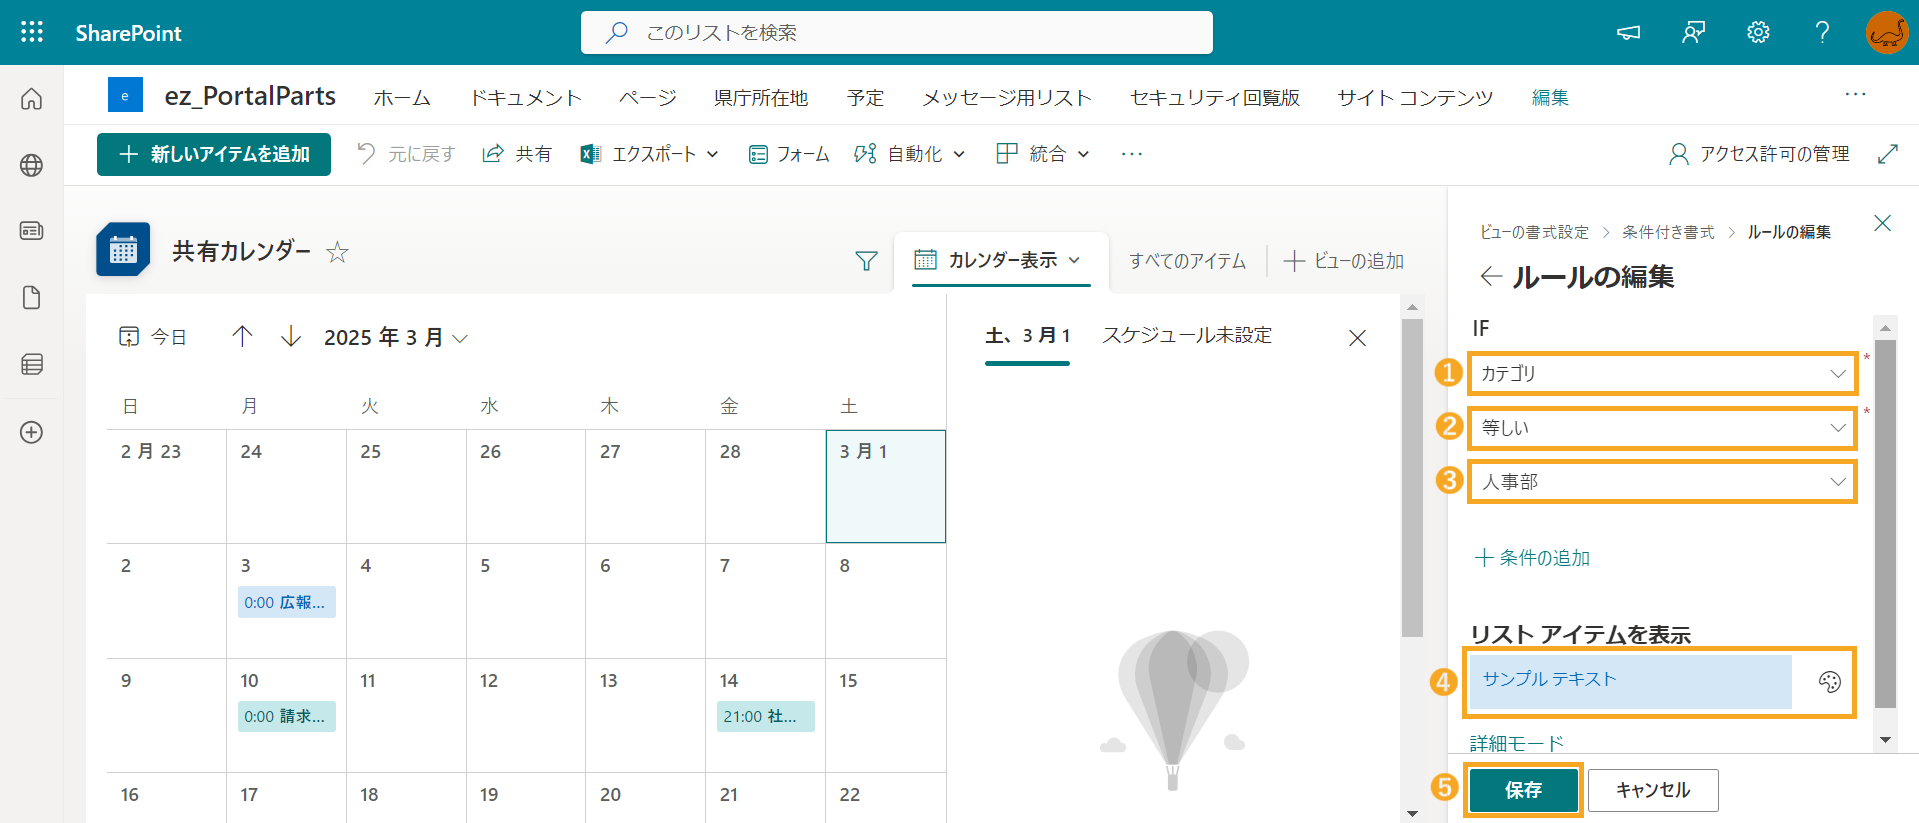Close the ルールの編集 panel with the X
The width and height of the screenshot is (1919, 823).
click(x=1882, y=223)
